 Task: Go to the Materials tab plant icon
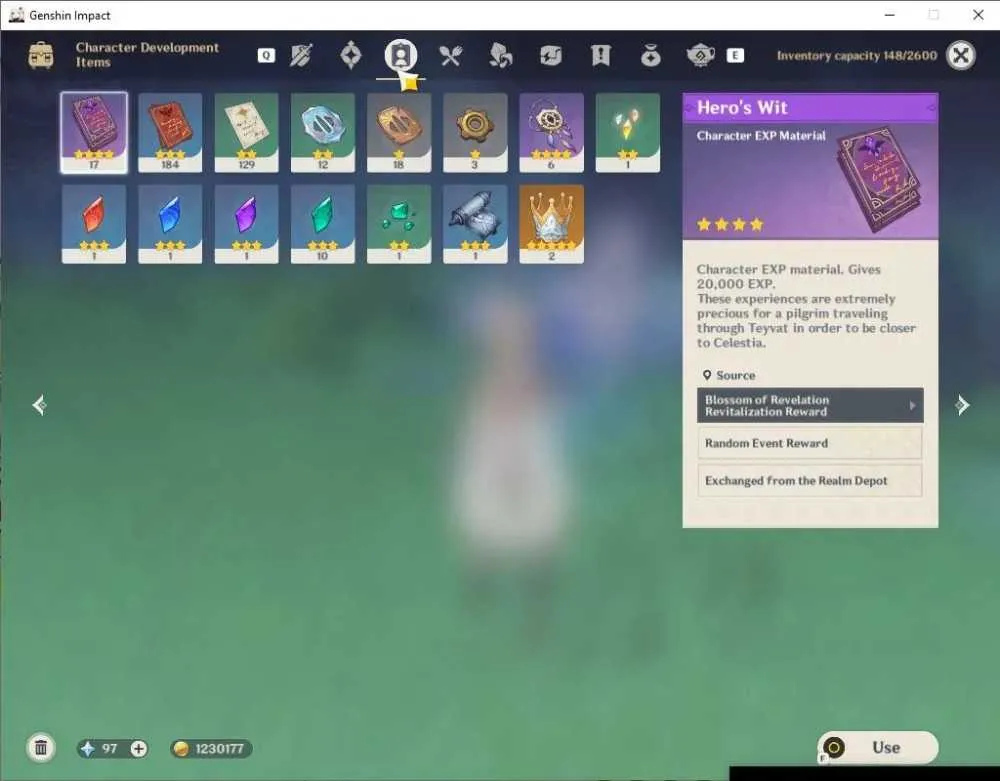click(x=501, y=55)
